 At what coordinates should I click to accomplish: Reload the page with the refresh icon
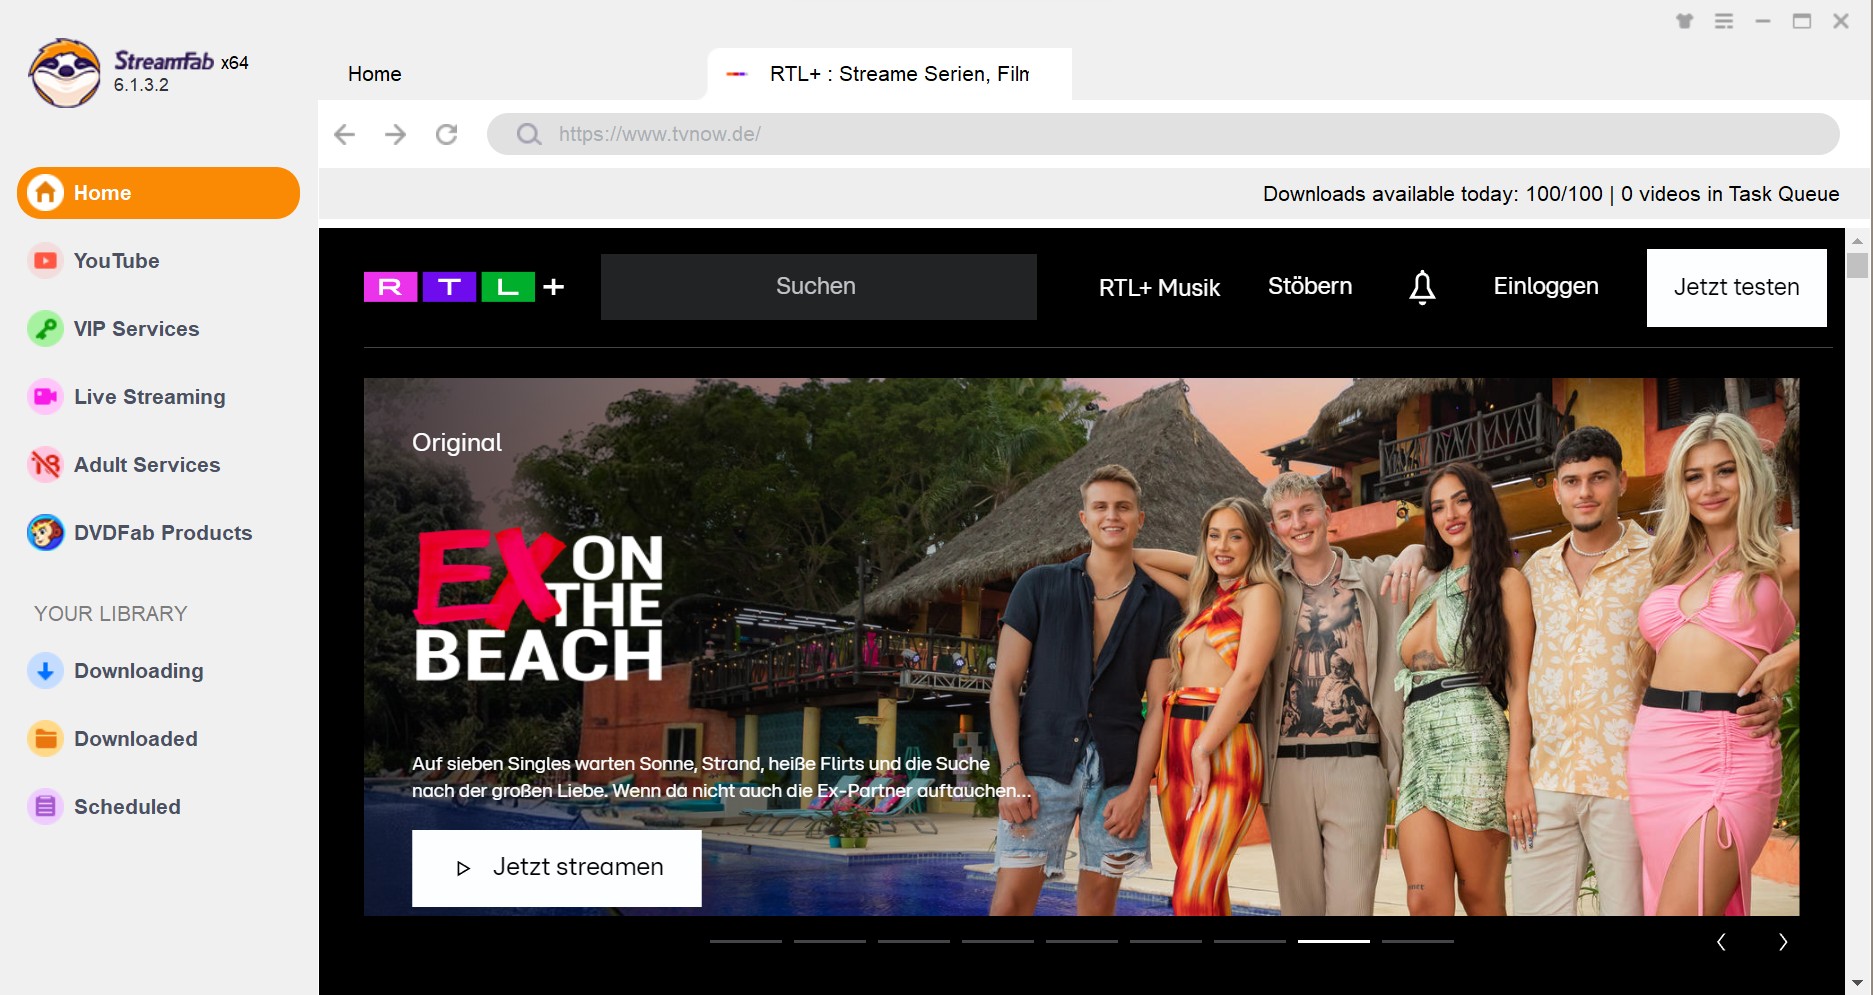click(447, 134)
